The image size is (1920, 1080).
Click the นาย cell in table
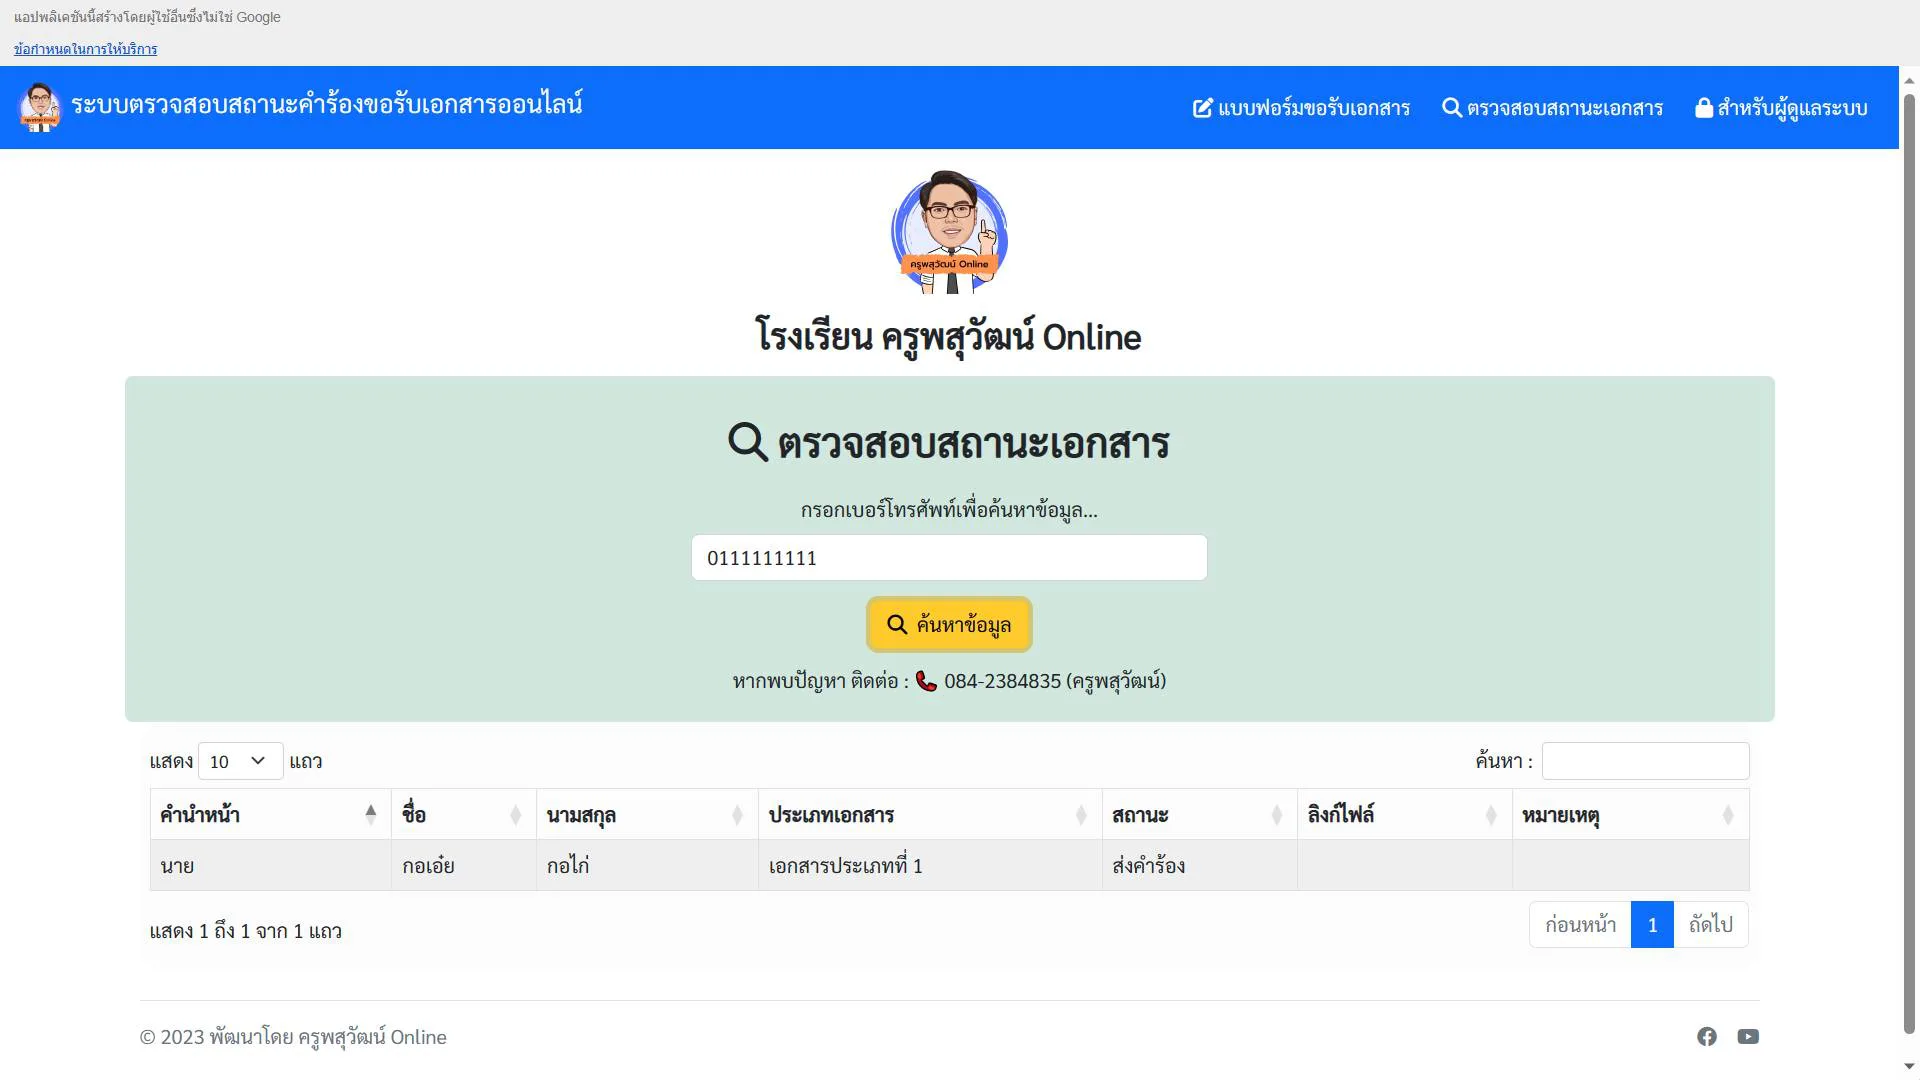click(x=270, y=866)
